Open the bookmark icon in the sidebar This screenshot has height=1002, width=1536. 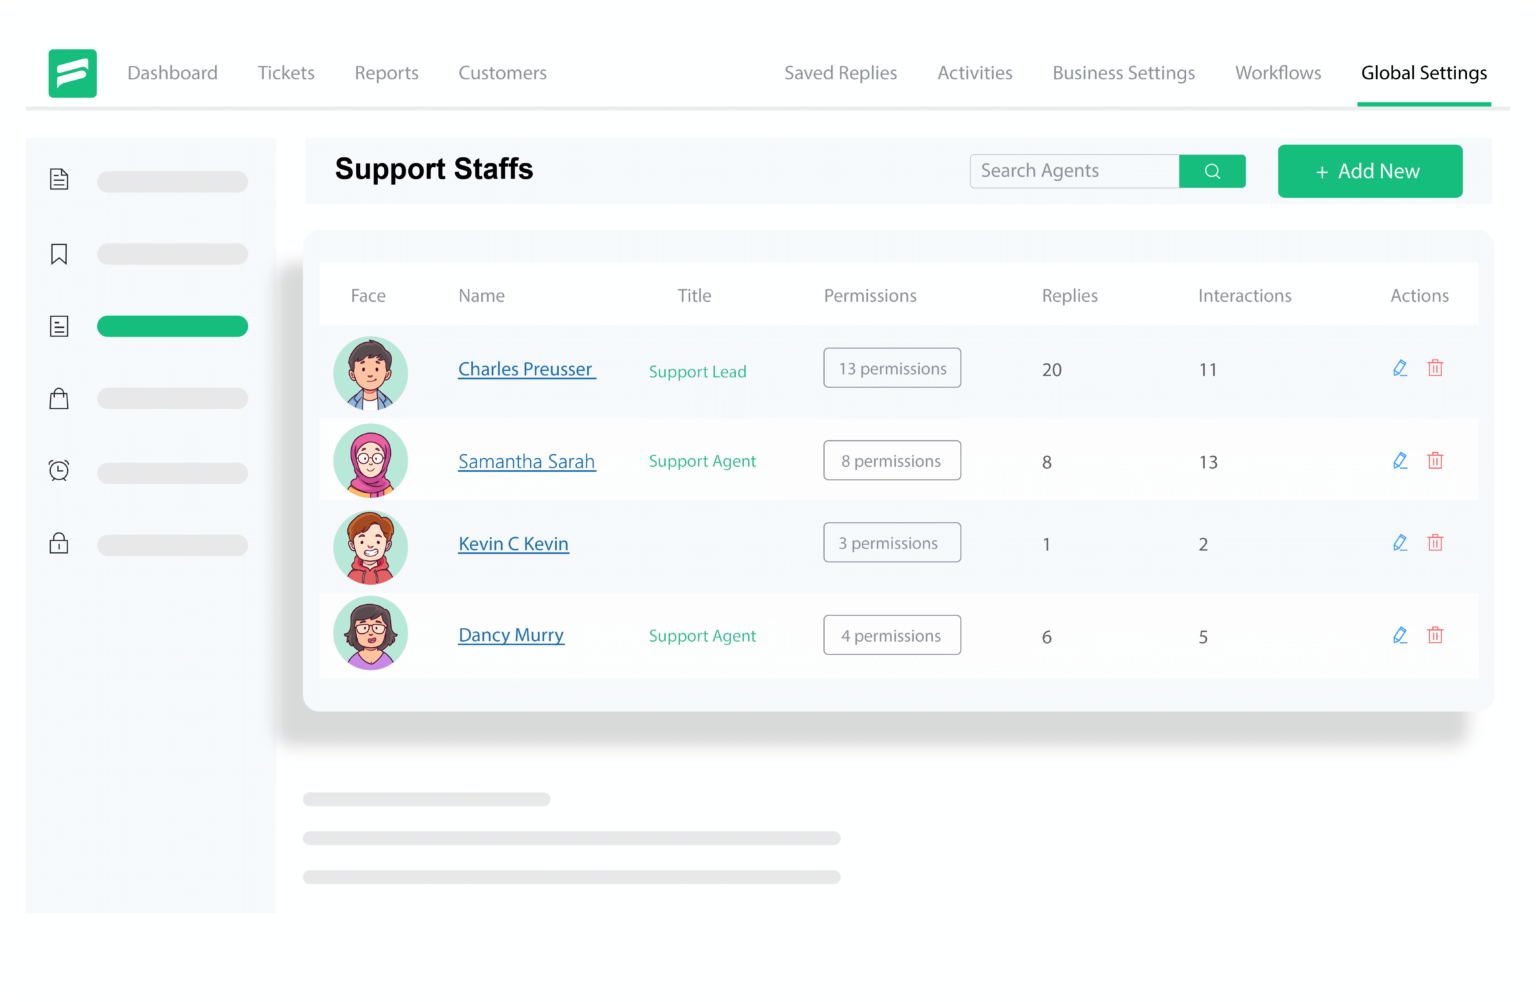click(59, 254)
